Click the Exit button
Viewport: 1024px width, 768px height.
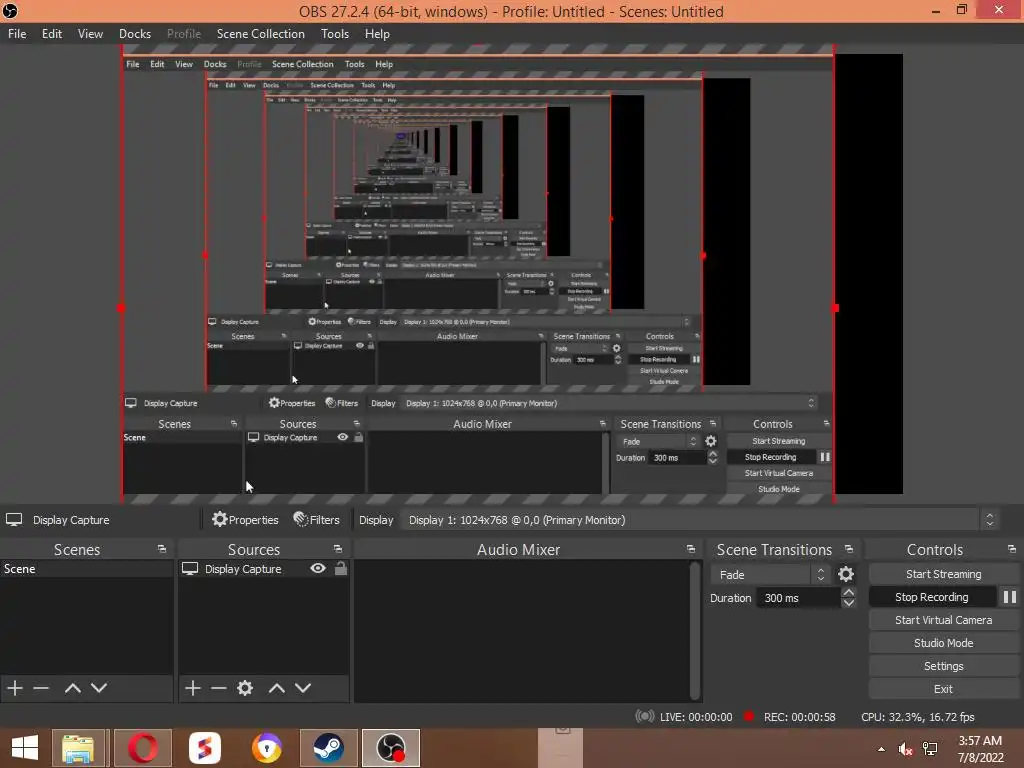point(944,689)
